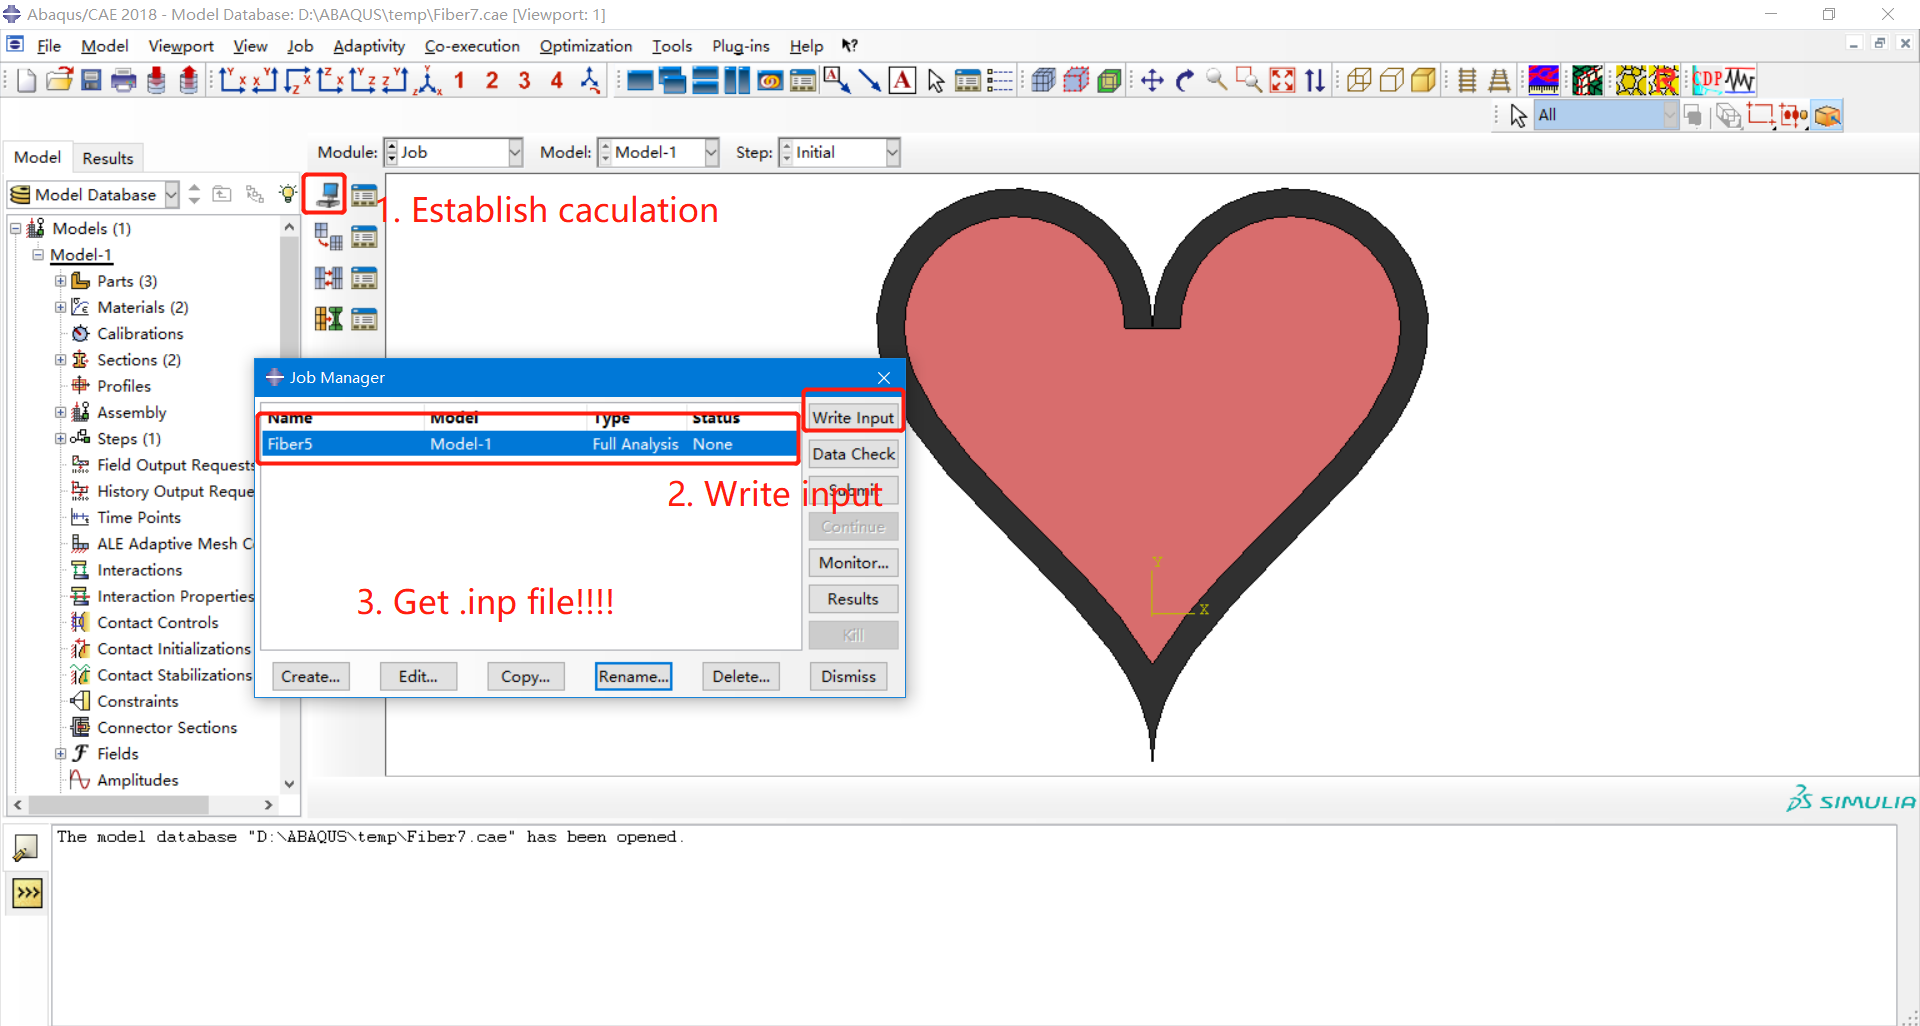Click the Data Check button
This screenshot has width=1920, height=1026.
pos(853,454)
